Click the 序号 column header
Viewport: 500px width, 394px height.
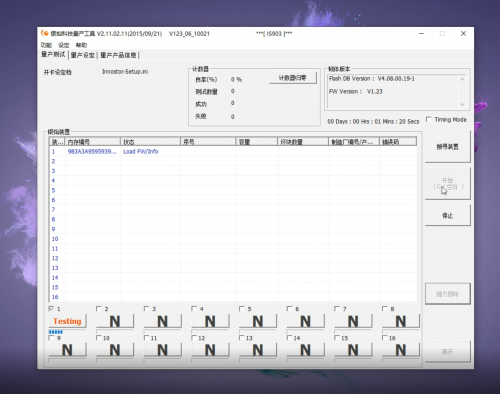(x=208, y=142)
